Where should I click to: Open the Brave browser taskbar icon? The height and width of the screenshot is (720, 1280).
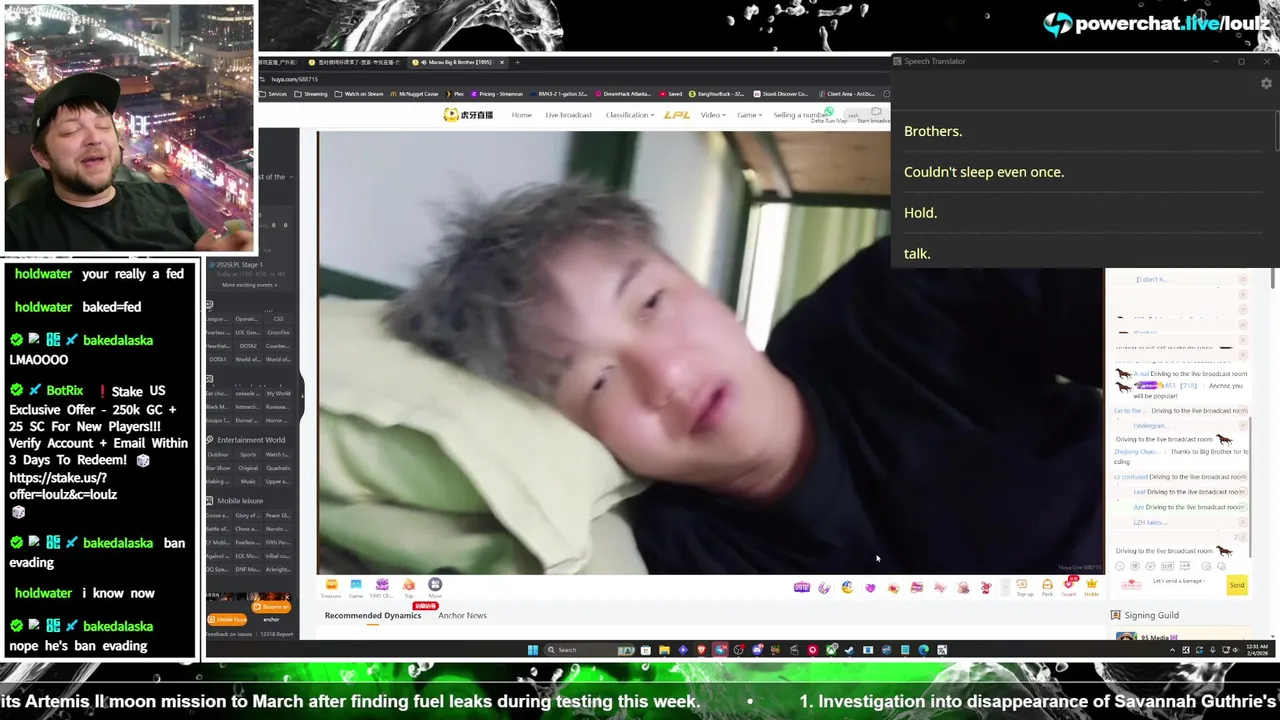click(x=701, y=650)
